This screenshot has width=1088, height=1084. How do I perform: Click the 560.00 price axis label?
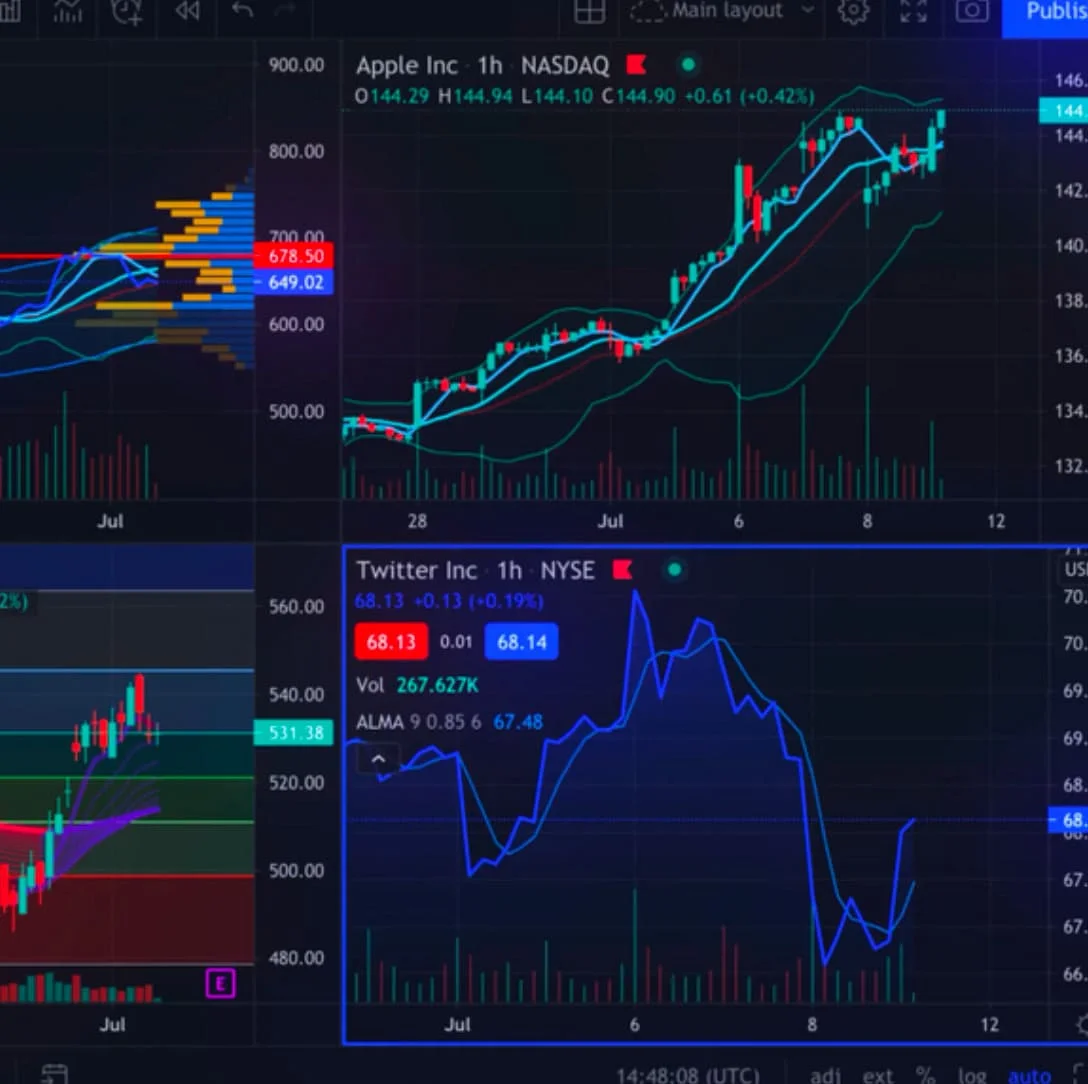296,607
